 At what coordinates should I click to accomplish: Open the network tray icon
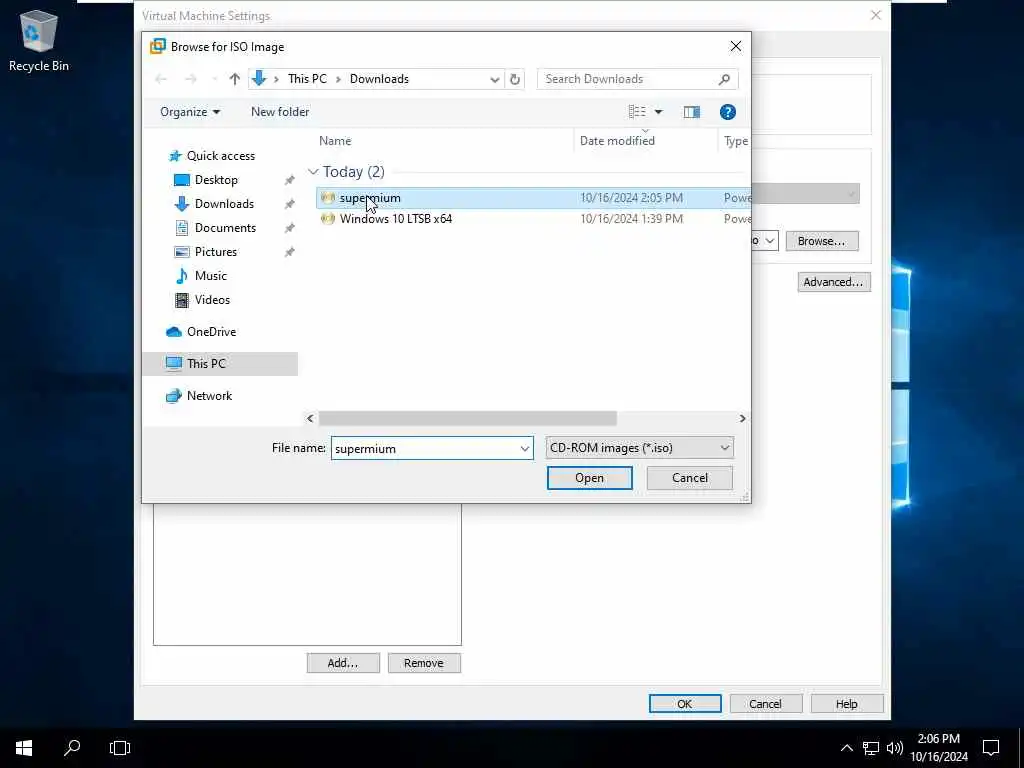(871, 748)
